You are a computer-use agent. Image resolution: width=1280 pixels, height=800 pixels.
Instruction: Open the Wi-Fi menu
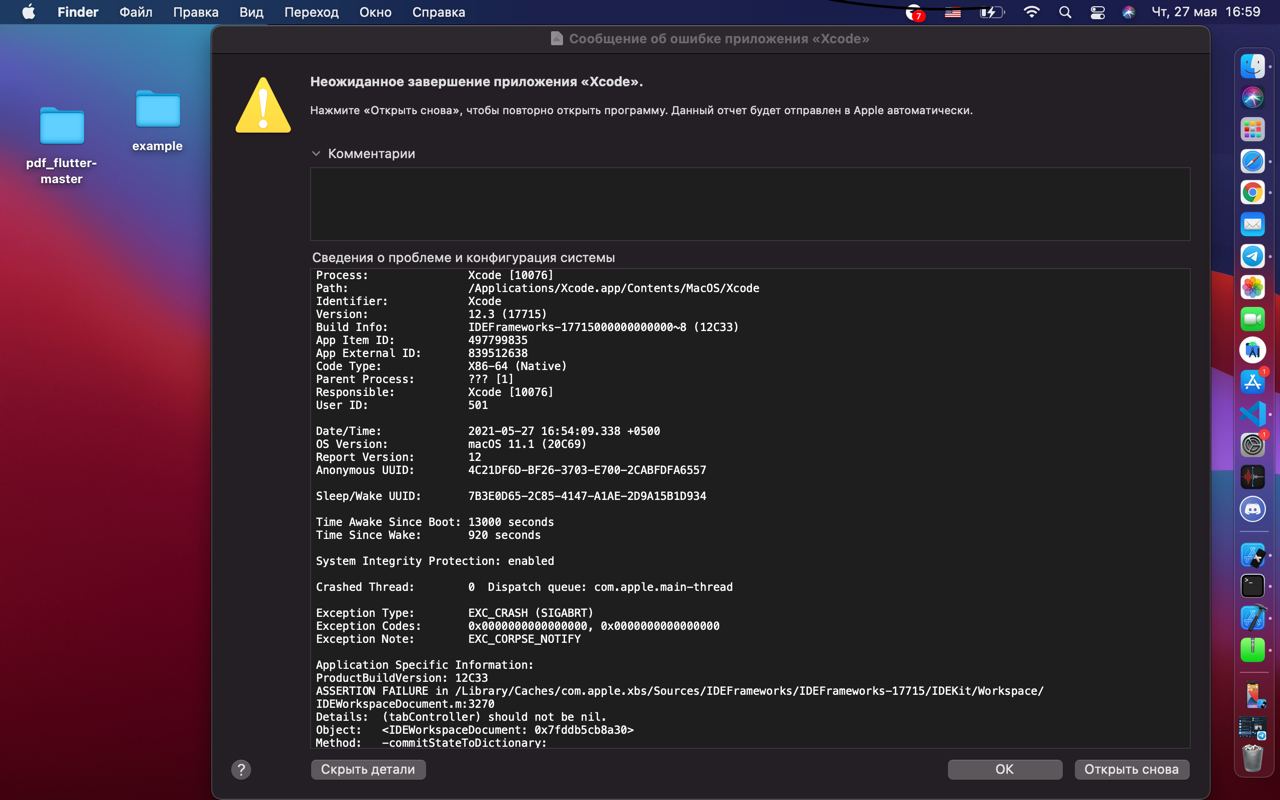pos(1032,12)
